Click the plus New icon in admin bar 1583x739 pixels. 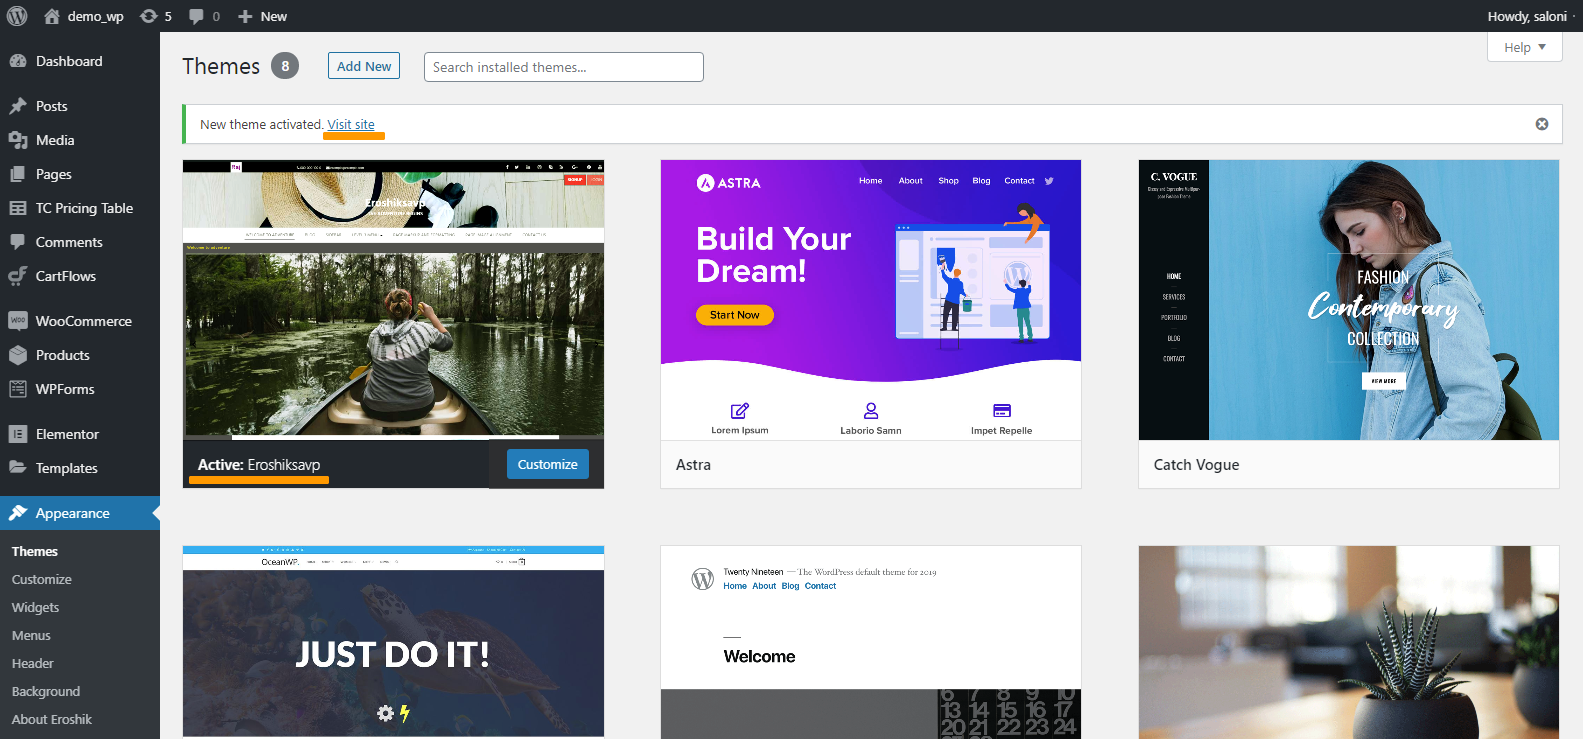[x=245, y=16]
